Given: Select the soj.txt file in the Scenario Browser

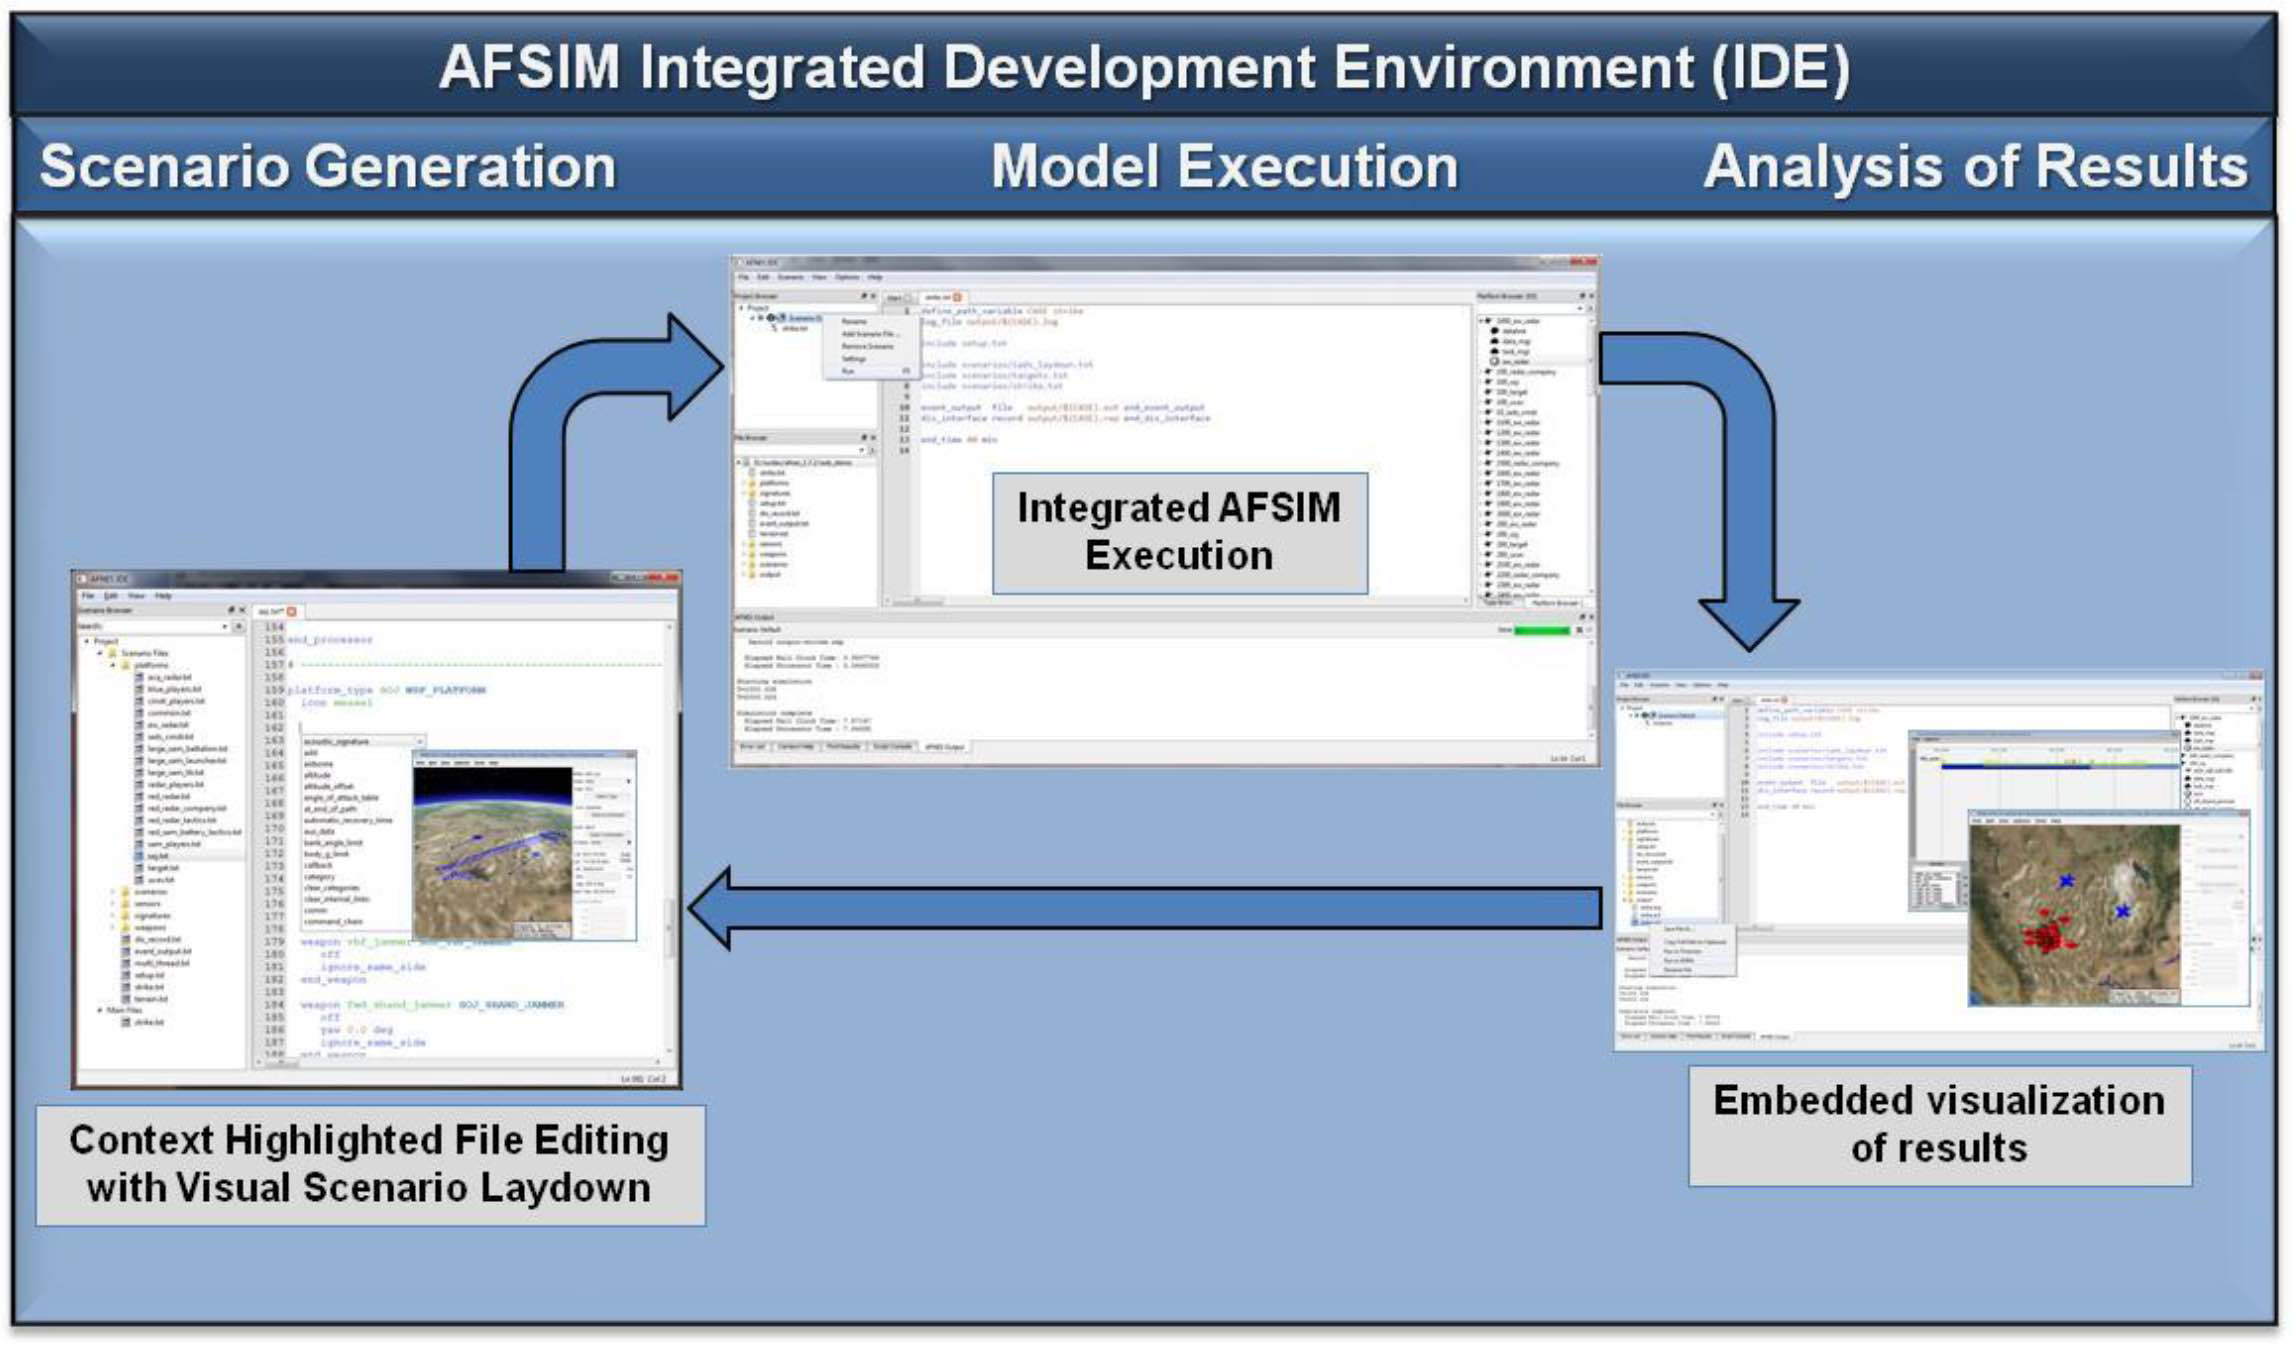Looking at the screenshot, I should 158,856.
